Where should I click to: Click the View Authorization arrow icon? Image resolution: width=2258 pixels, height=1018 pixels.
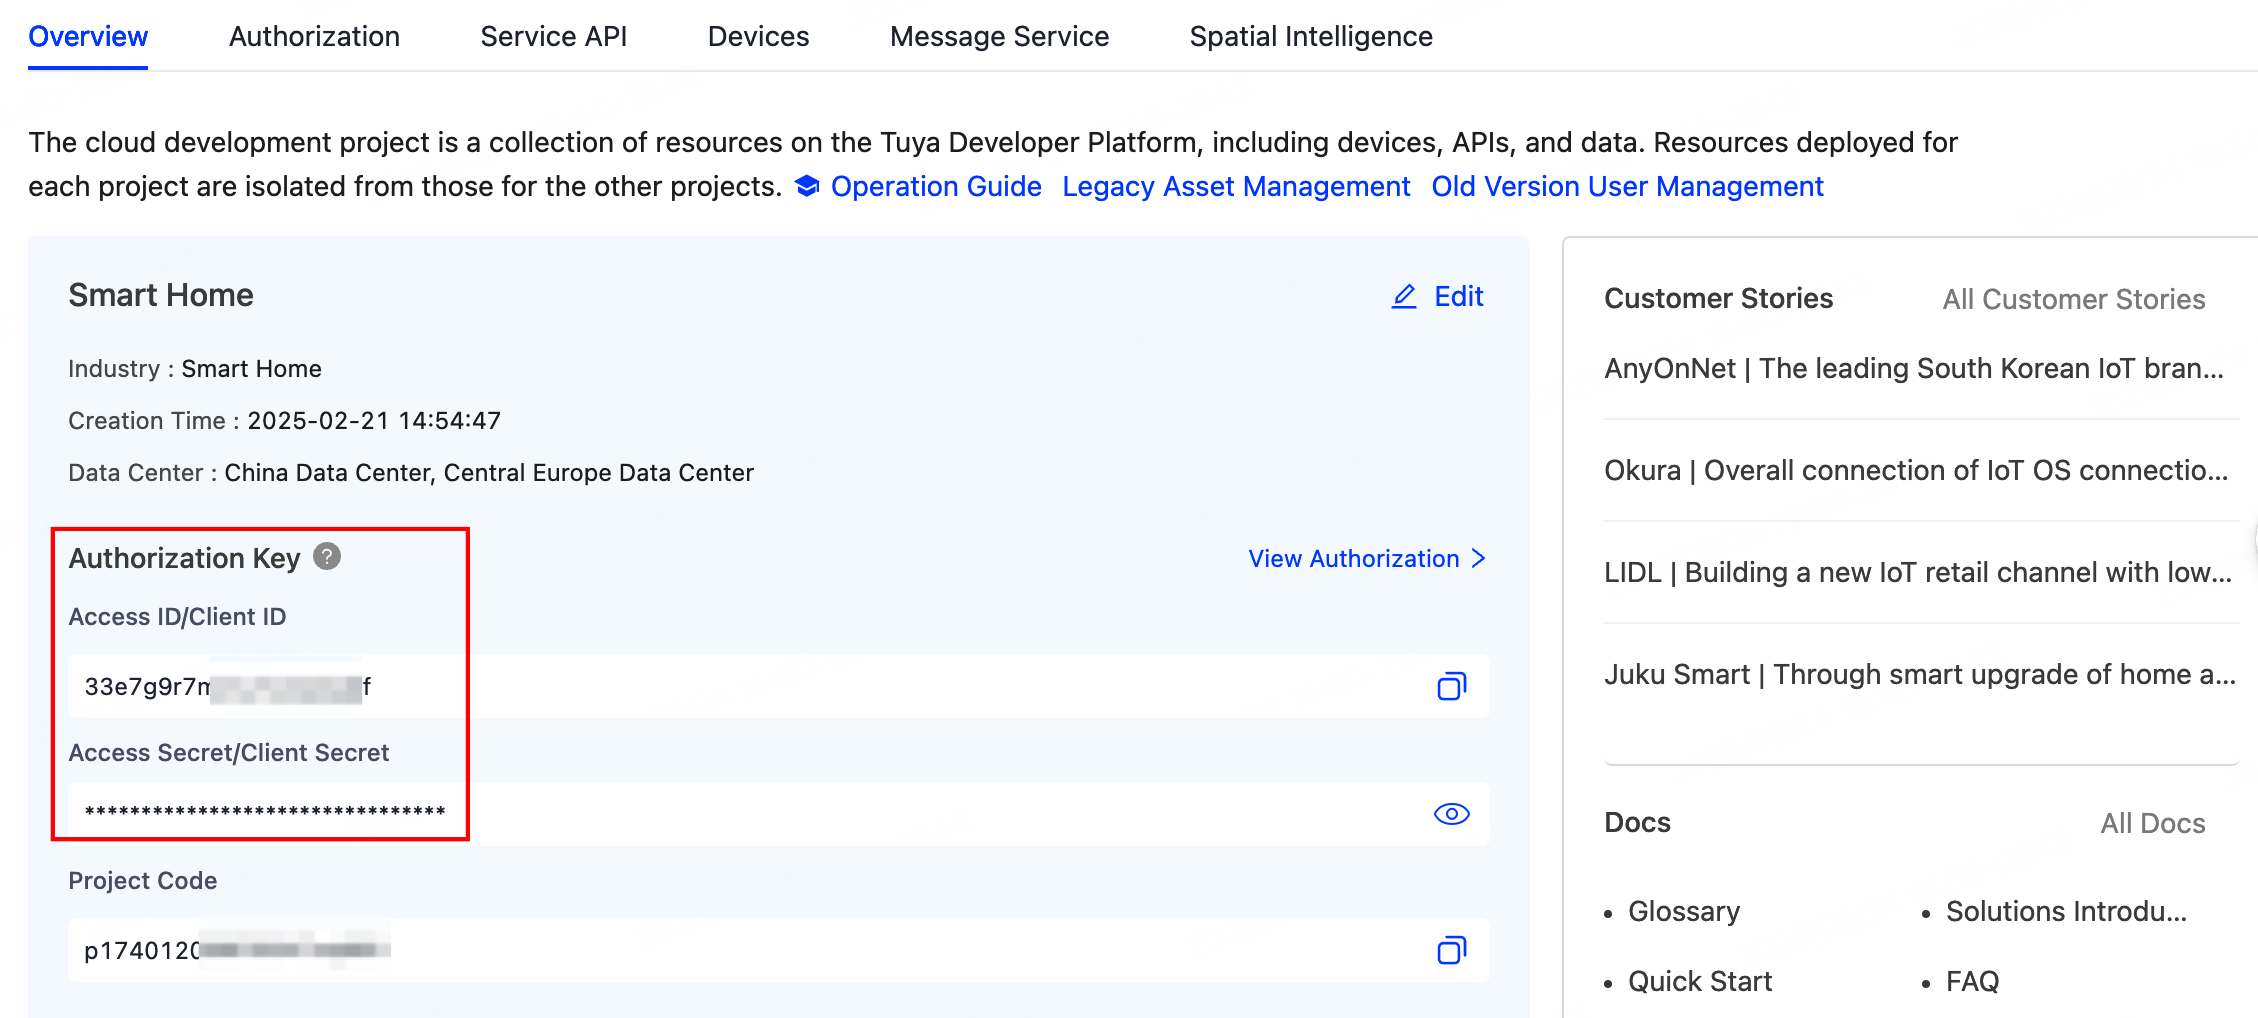tap(1479, 559)
